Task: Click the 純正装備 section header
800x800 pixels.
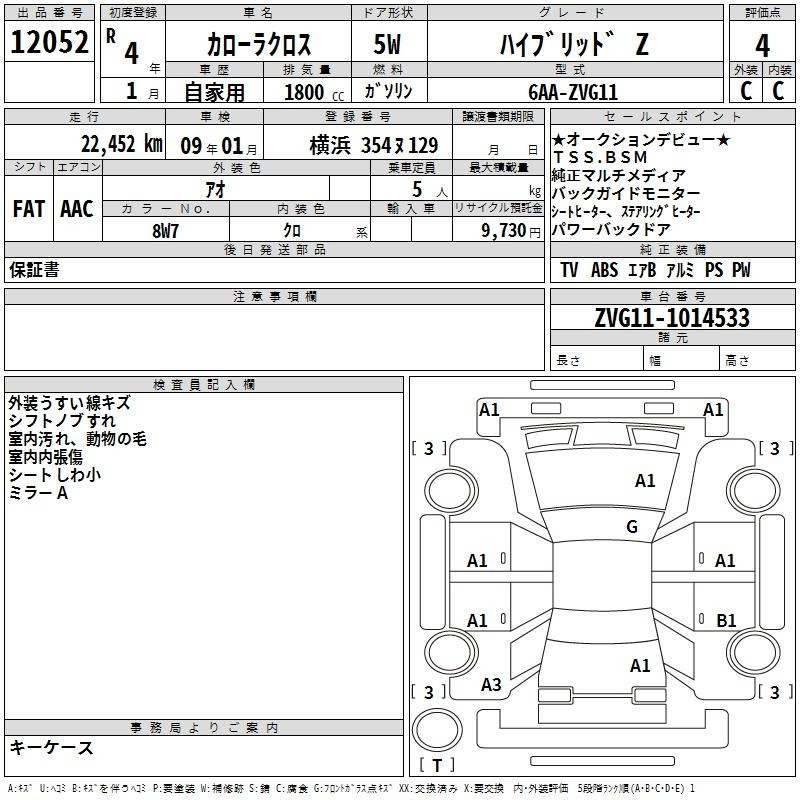Action: point(673,249)
